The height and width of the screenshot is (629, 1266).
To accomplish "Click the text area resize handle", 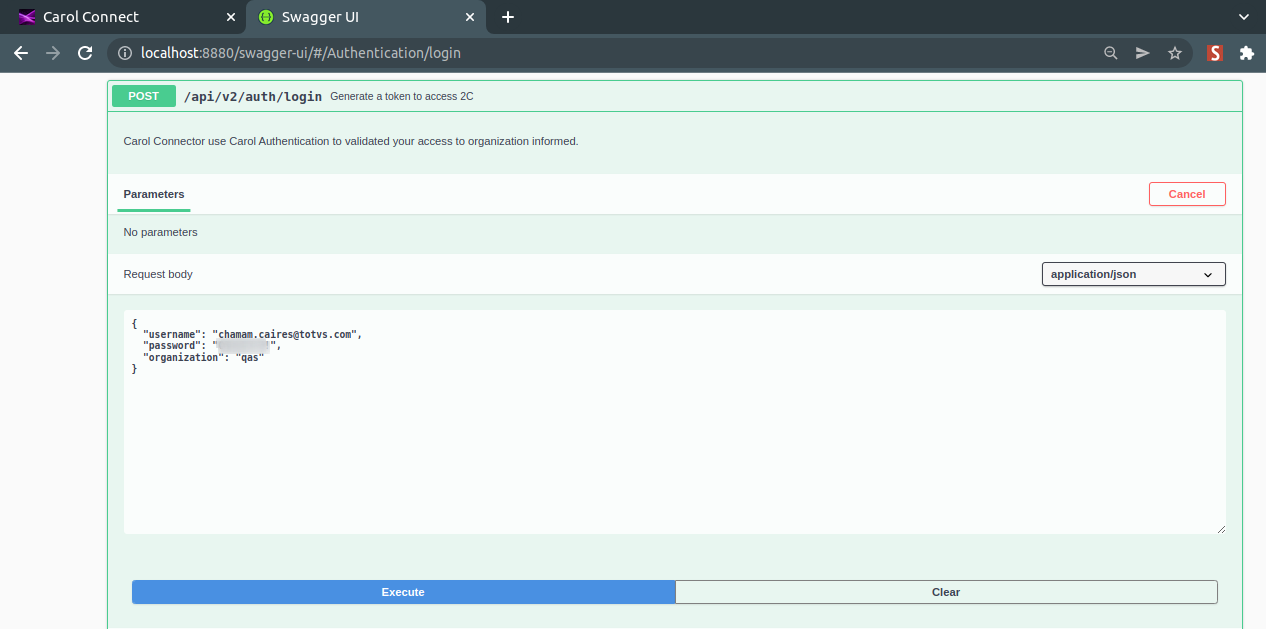I will 1220,528.
